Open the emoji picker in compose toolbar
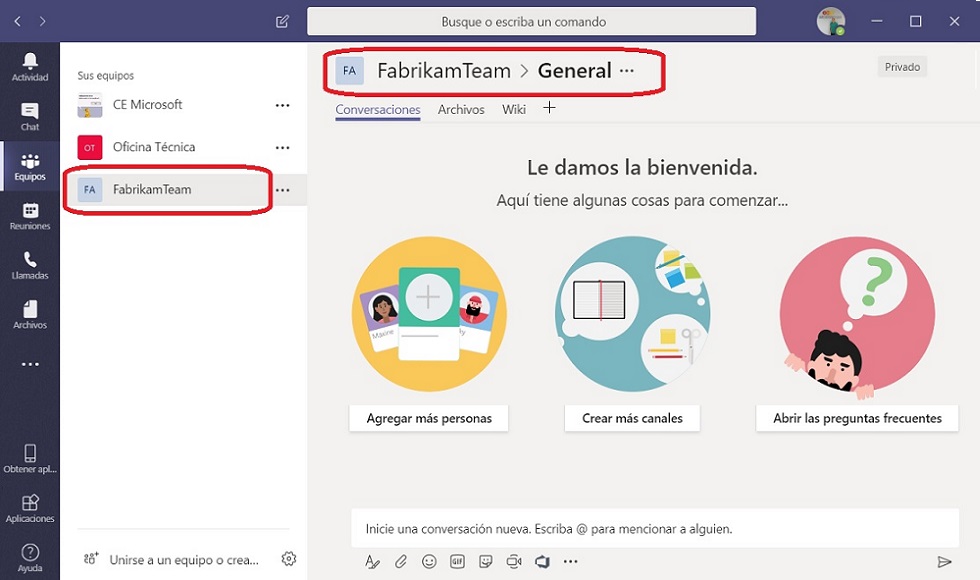 429,561
